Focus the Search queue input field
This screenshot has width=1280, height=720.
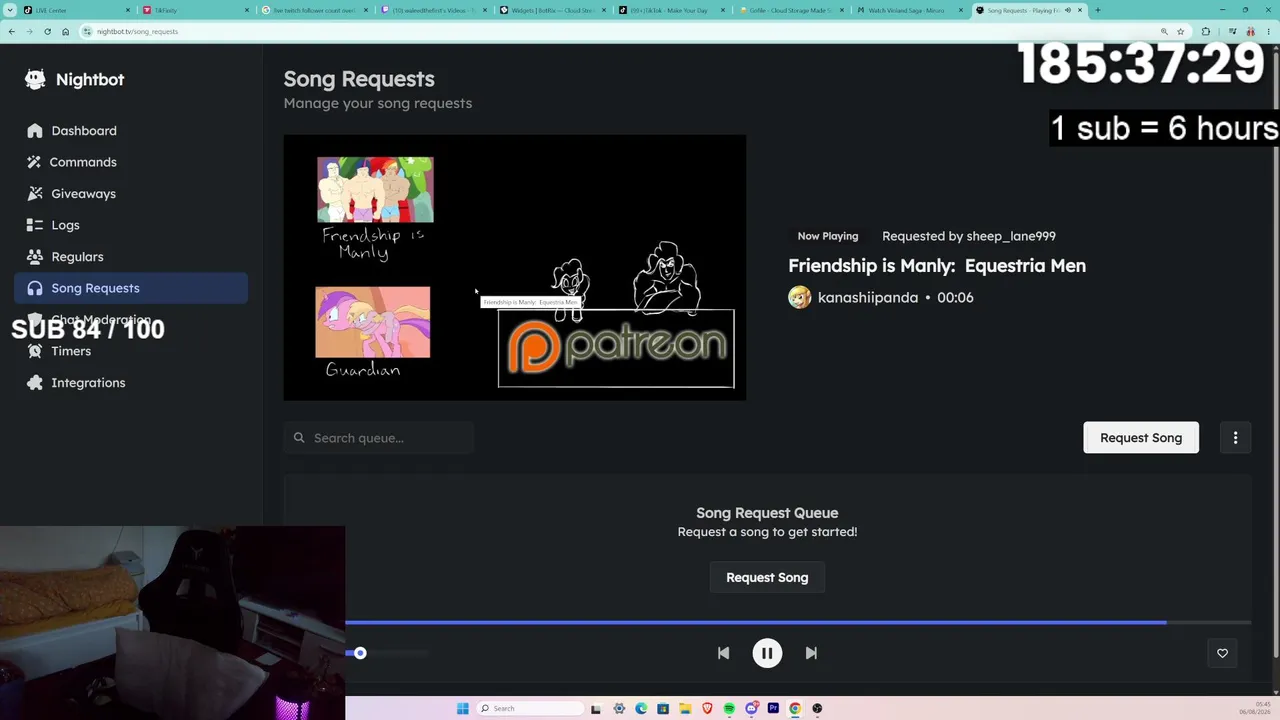[x=379, y=438]
